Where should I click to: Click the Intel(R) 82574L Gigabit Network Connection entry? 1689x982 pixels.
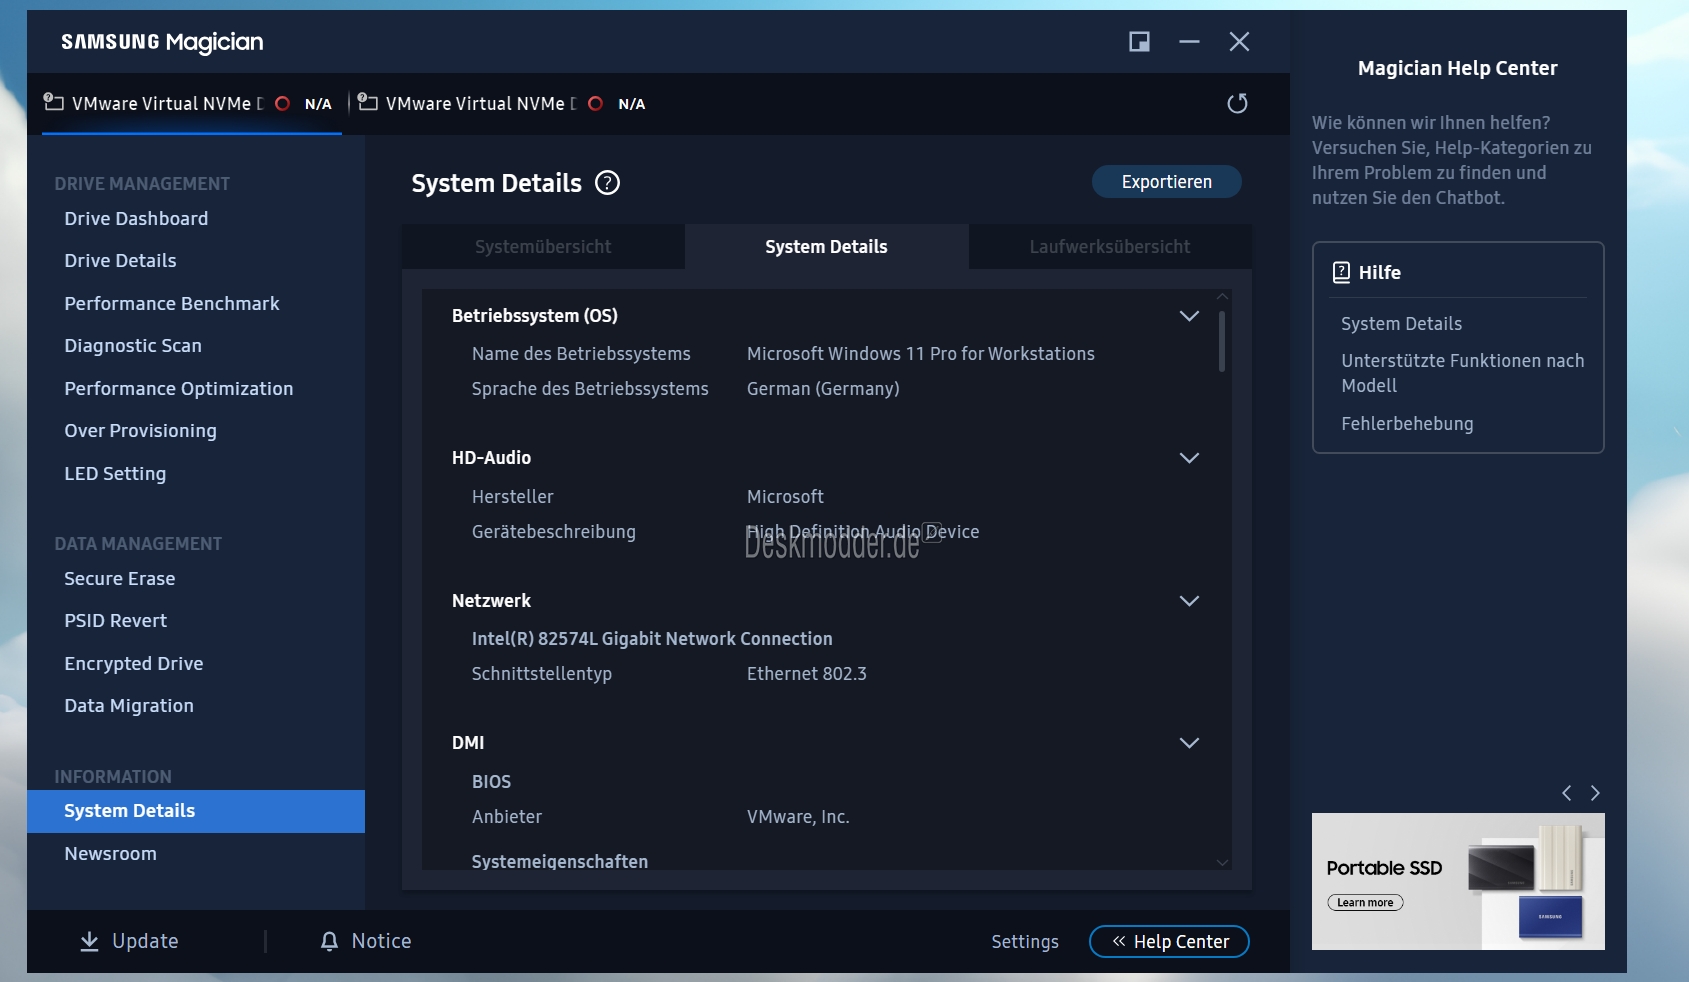pos(652,639)
